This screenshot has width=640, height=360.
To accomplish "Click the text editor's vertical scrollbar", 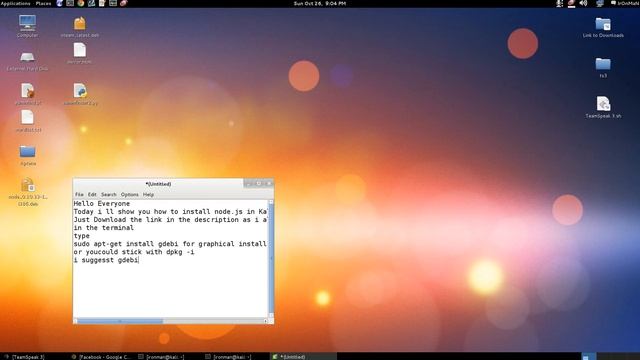I will (271, 259).
